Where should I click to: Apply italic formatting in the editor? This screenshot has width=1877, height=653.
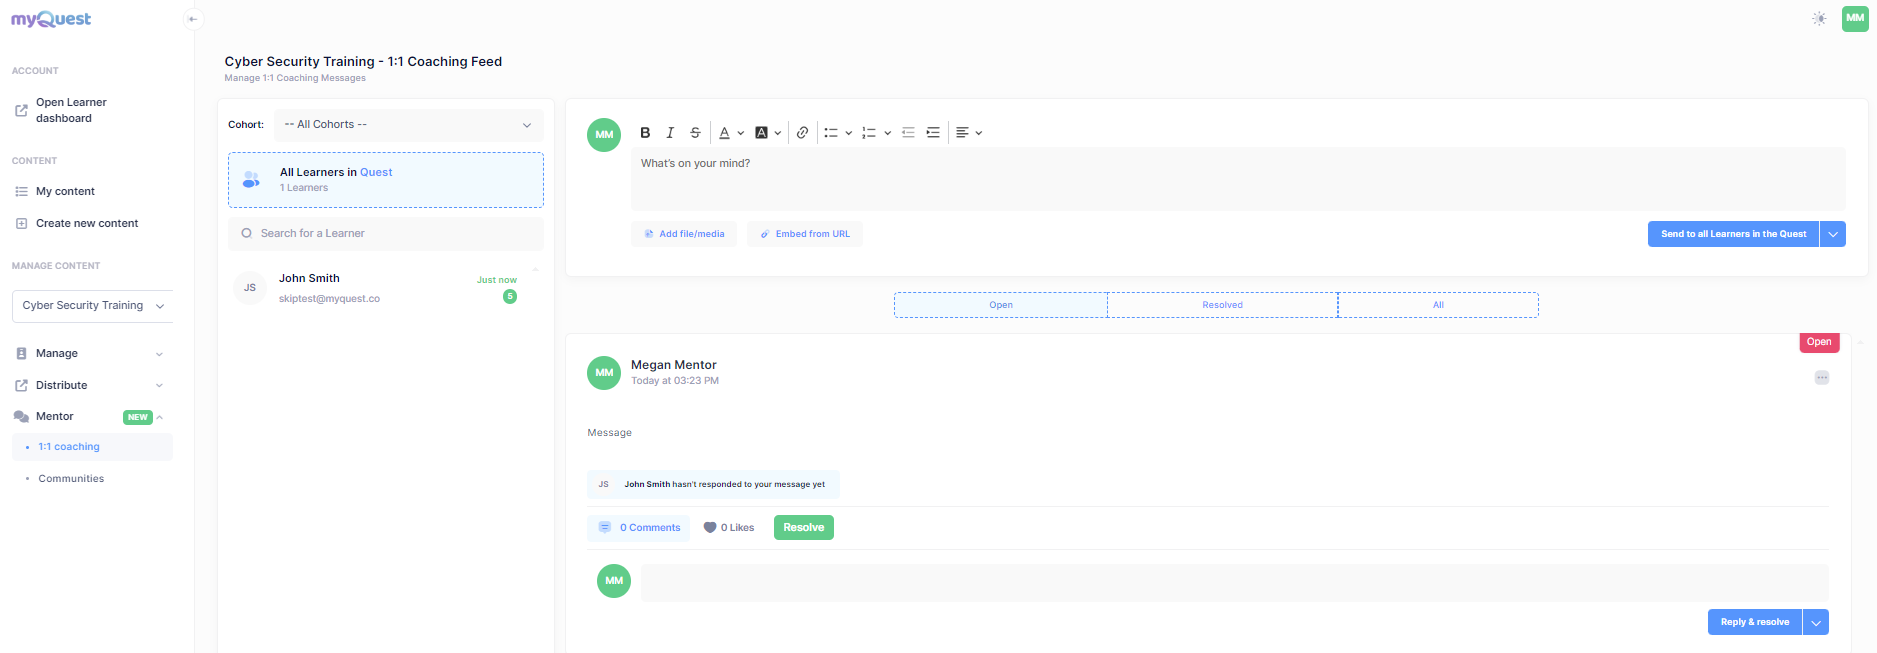670,133
